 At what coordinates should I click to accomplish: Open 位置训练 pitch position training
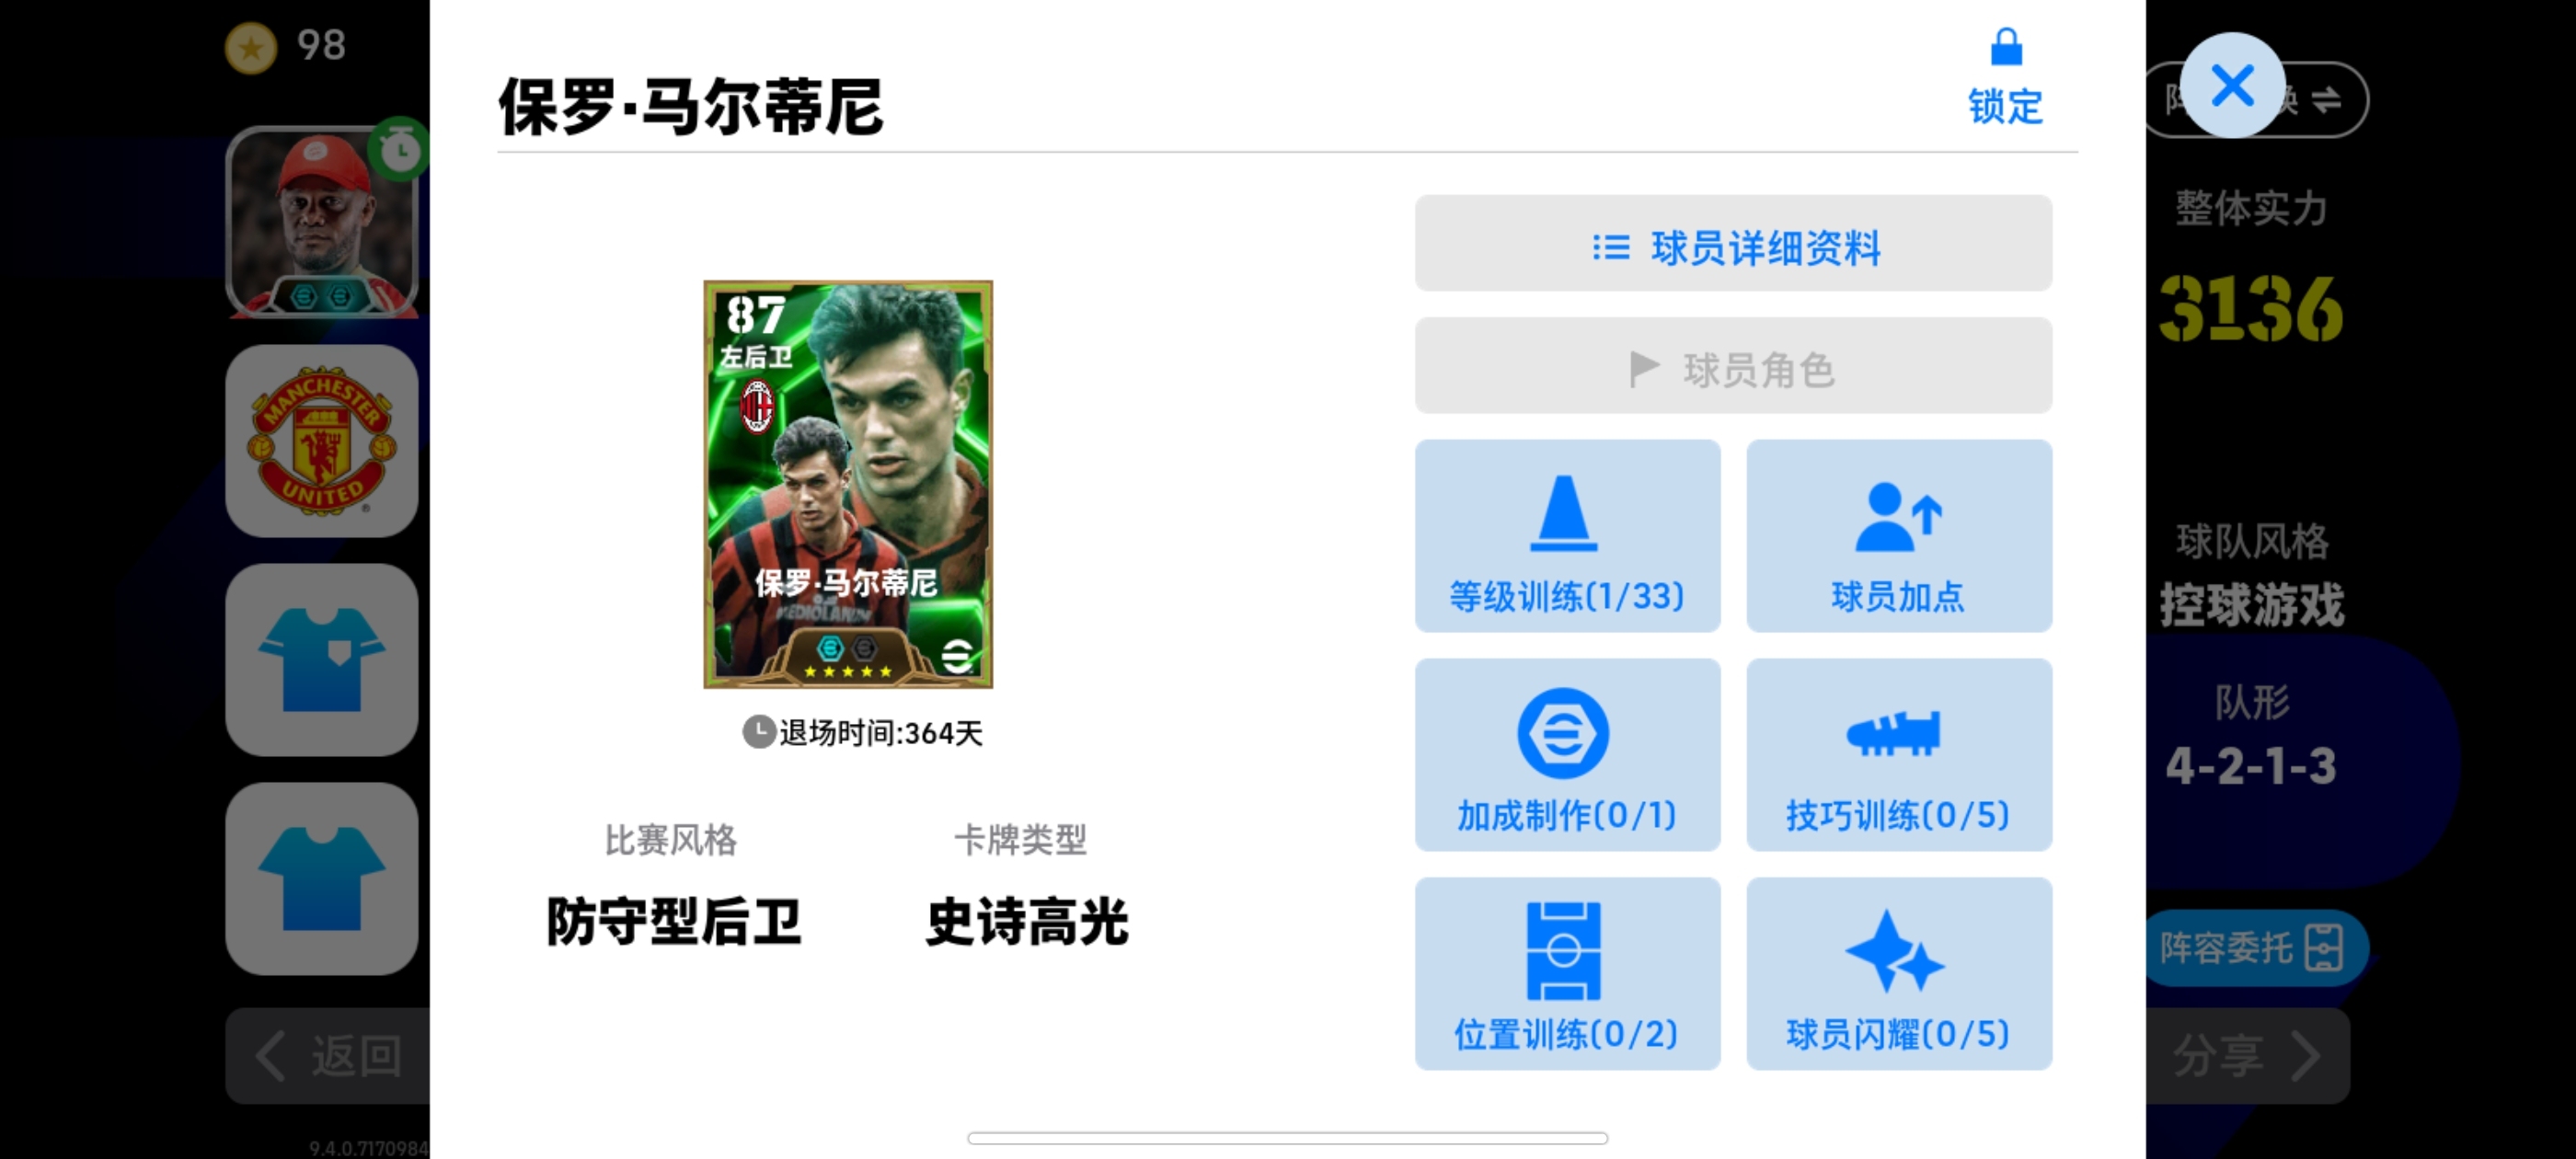tap(1567, 974)
